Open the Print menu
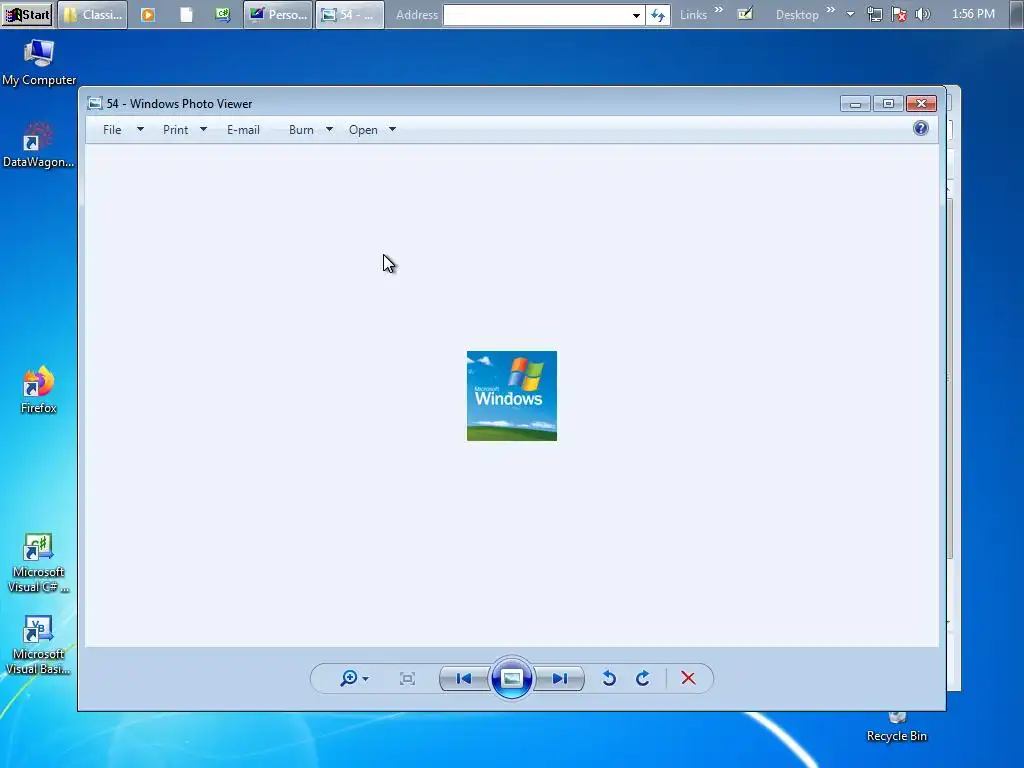 (x=176, y=130)
